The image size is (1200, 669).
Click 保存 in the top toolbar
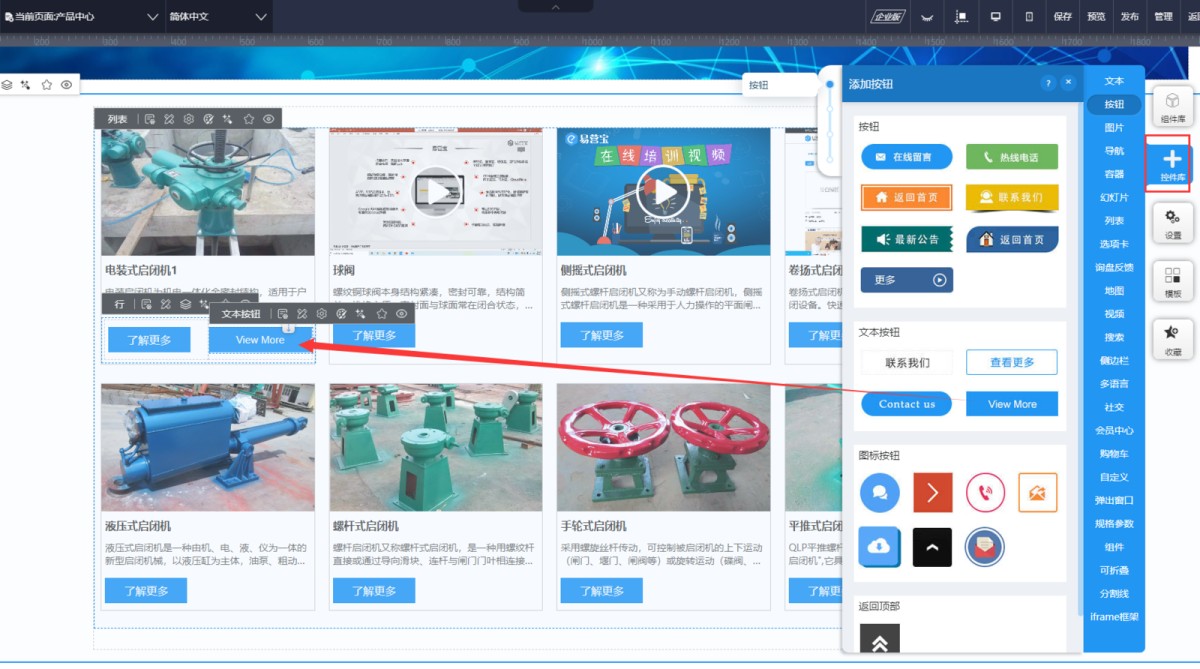(x=1063, y=17)
